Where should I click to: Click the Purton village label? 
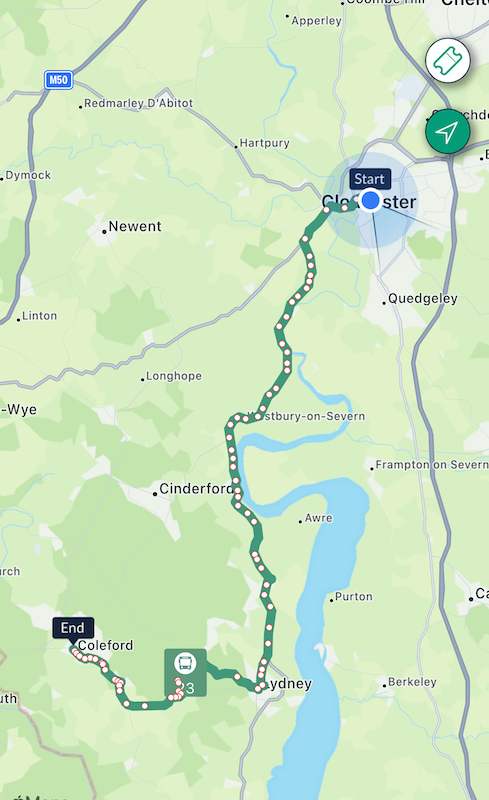click(x=353, y=596)
